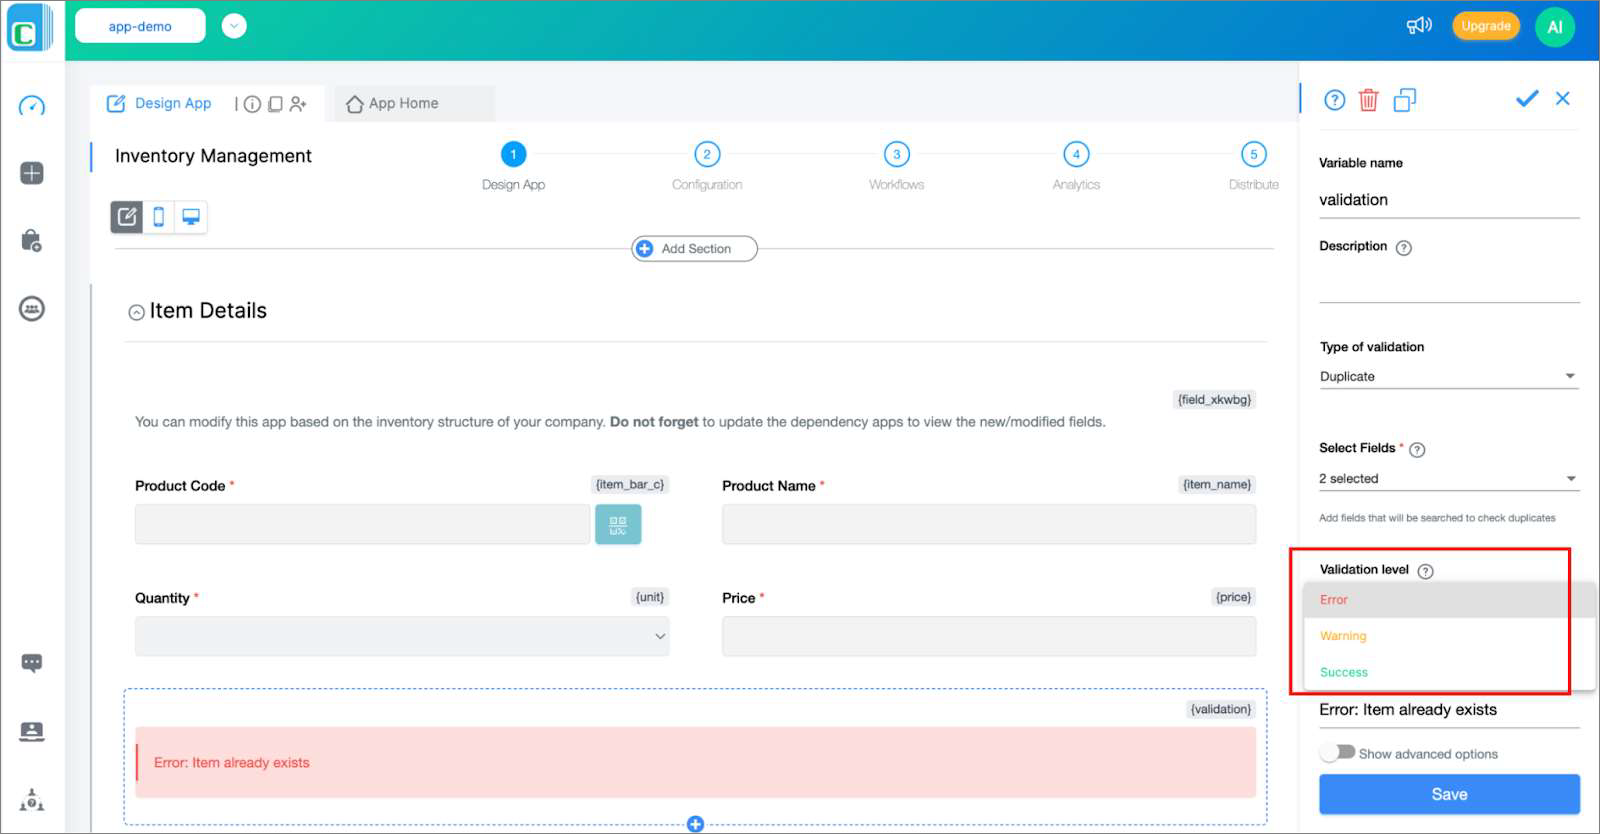1600x834 pixels.
Task: Click the {field_xkwbg} variable tag
Action: [x=1214, y=400]
